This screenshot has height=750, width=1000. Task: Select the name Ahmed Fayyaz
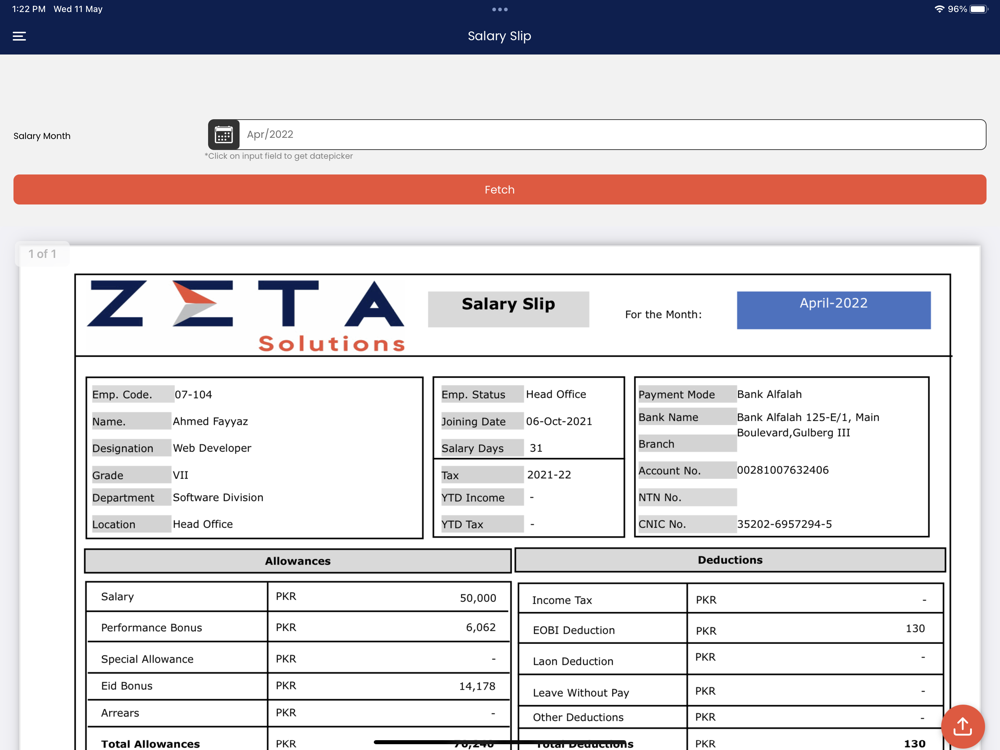pos(210,422)
